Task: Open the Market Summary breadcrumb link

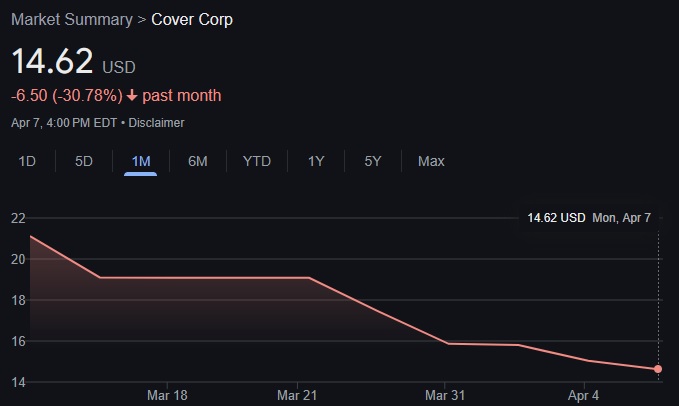Action: [72, 19]
